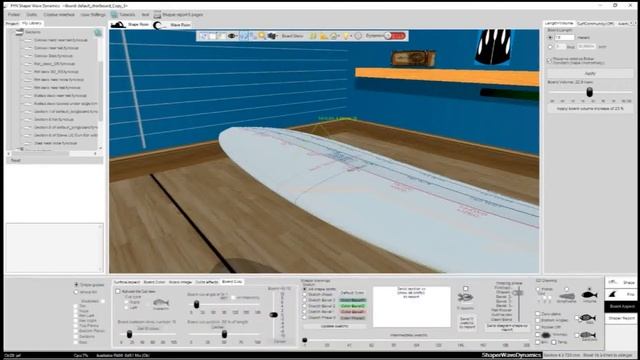Image resolution: width=640 pixels, height=360 pixels.
Task: Check the Zero plane checkbox
Action: pyautogui.click(x=538, y=314)
